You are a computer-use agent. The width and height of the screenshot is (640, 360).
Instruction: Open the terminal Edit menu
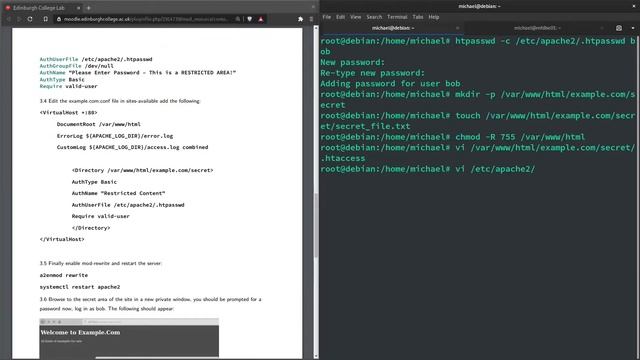[x=340, y=17]
